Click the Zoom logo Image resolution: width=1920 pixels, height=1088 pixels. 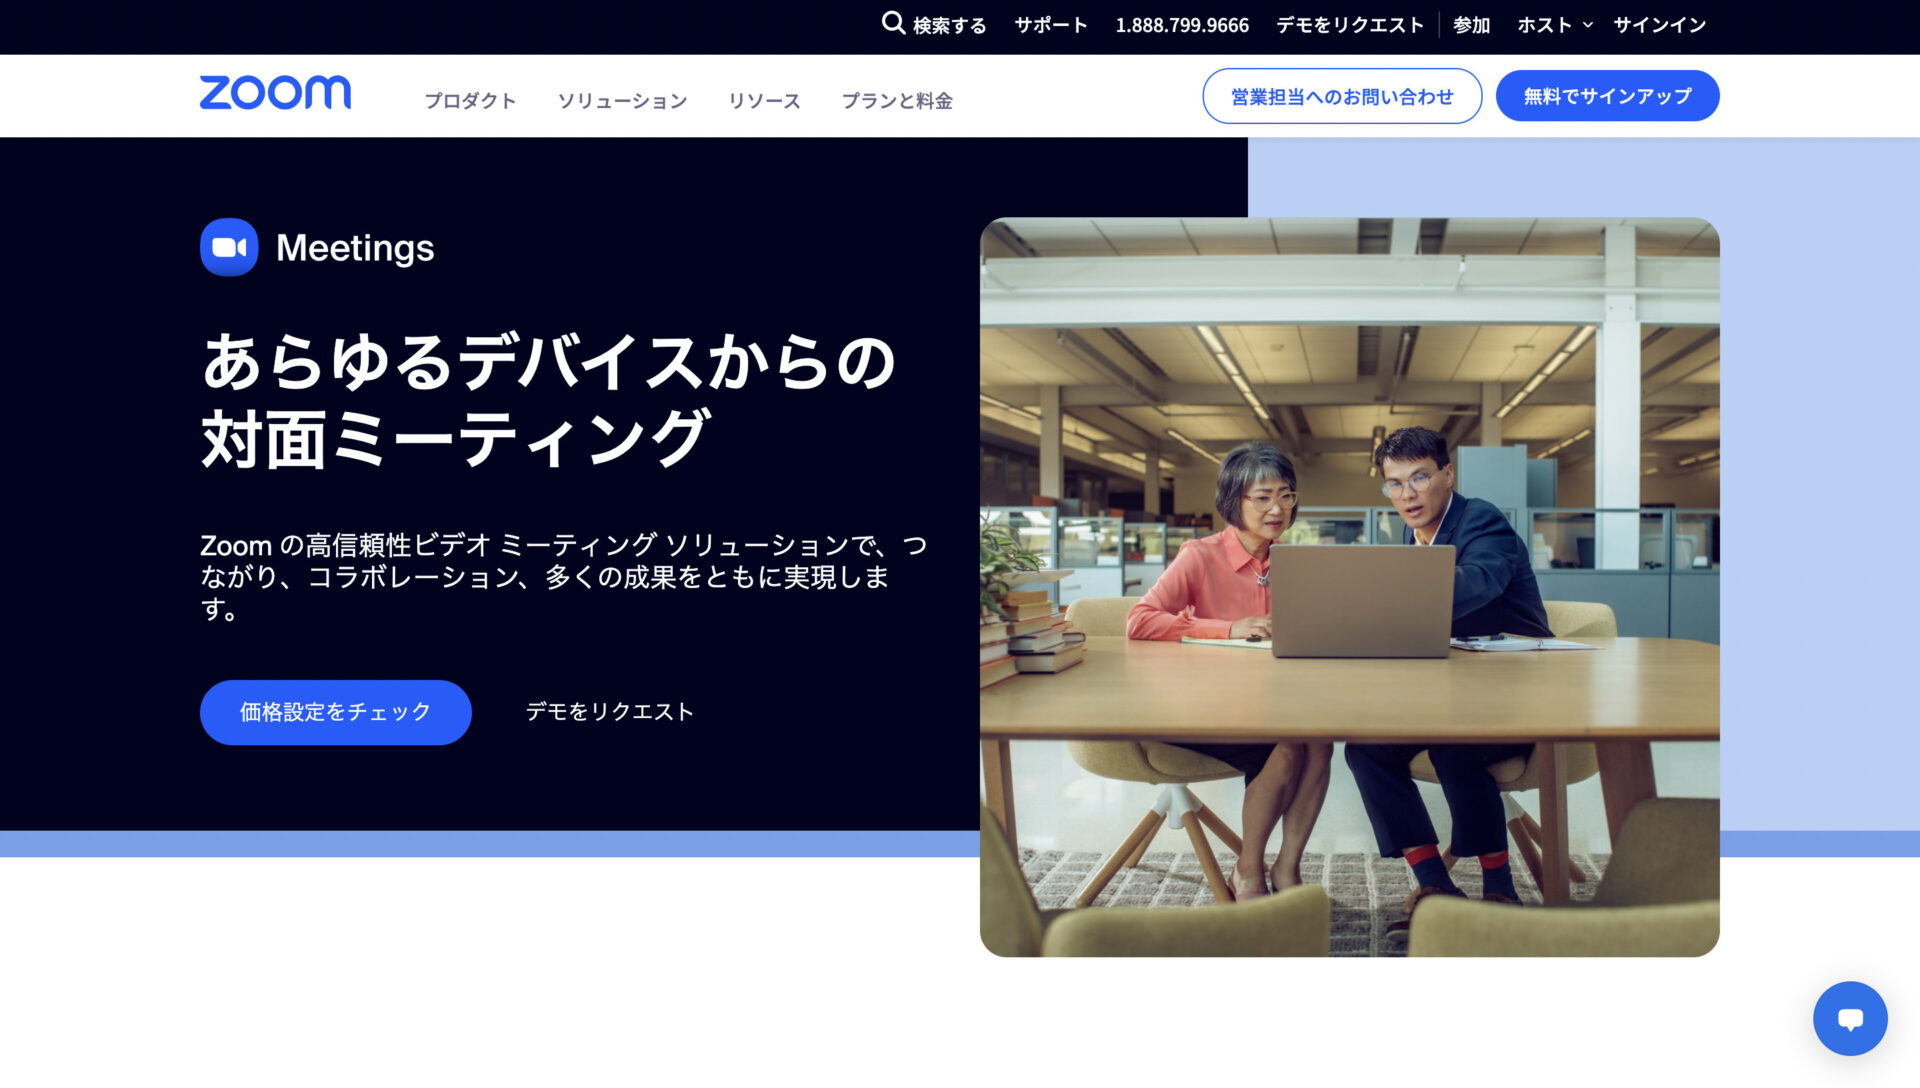click(275, 93)
